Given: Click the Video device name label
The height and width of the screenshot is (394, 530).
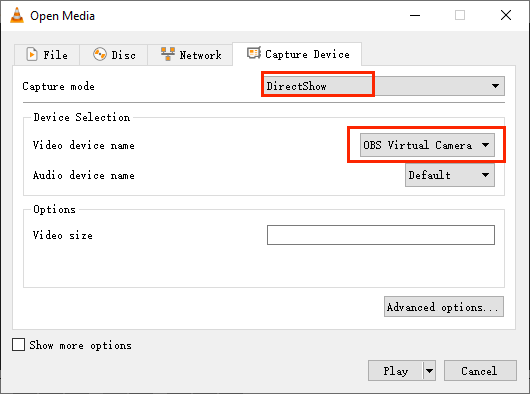Looking at the screenshot, I should [x=83, y=145].
